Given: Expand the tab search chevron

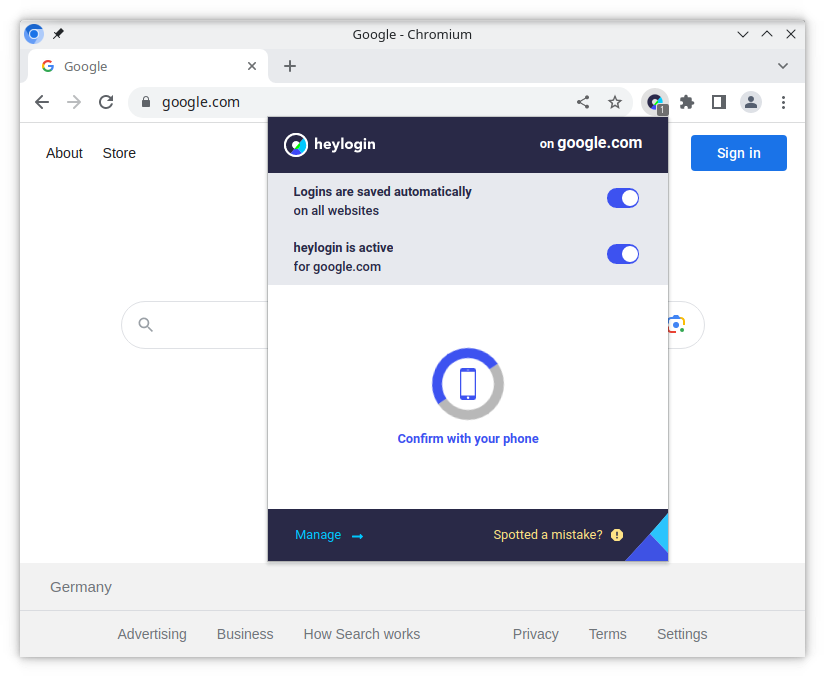Looking at the screenshot, I should (x=783, y=66).
